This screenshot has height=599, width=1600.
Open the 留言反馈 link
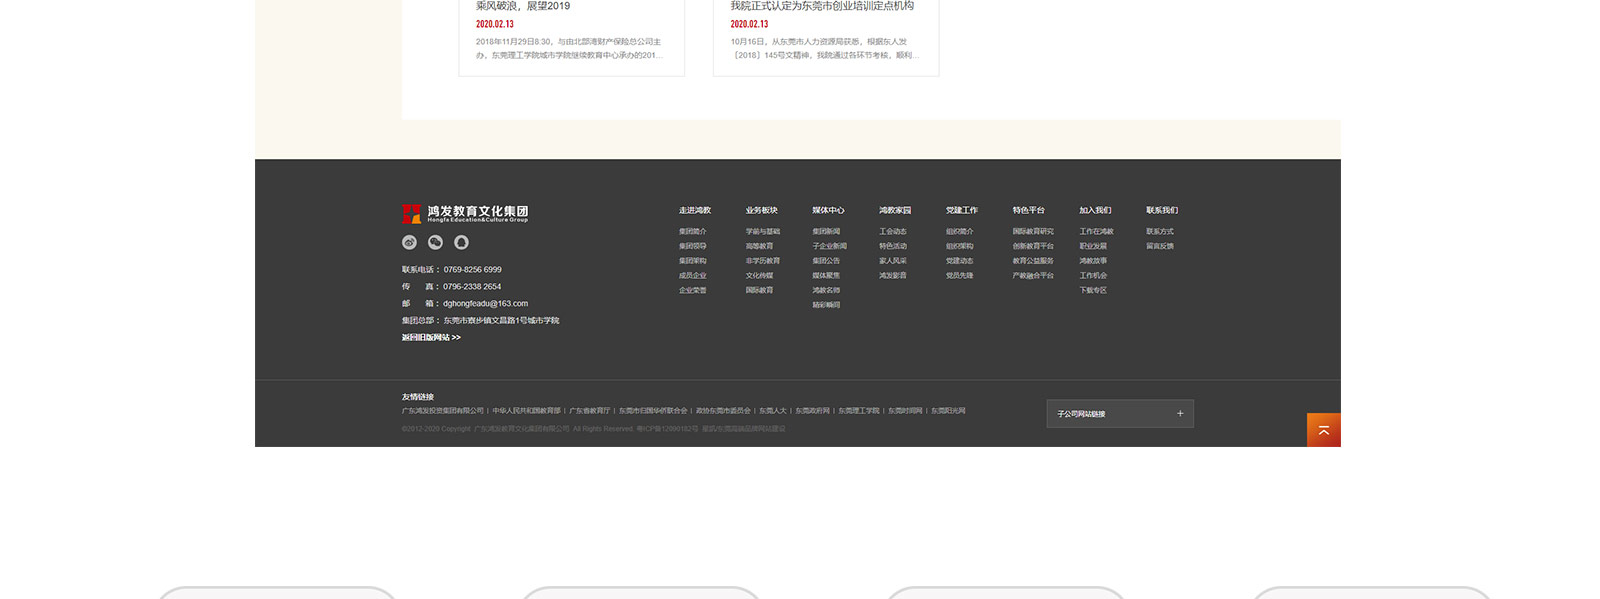click(x=1160, y=246)
